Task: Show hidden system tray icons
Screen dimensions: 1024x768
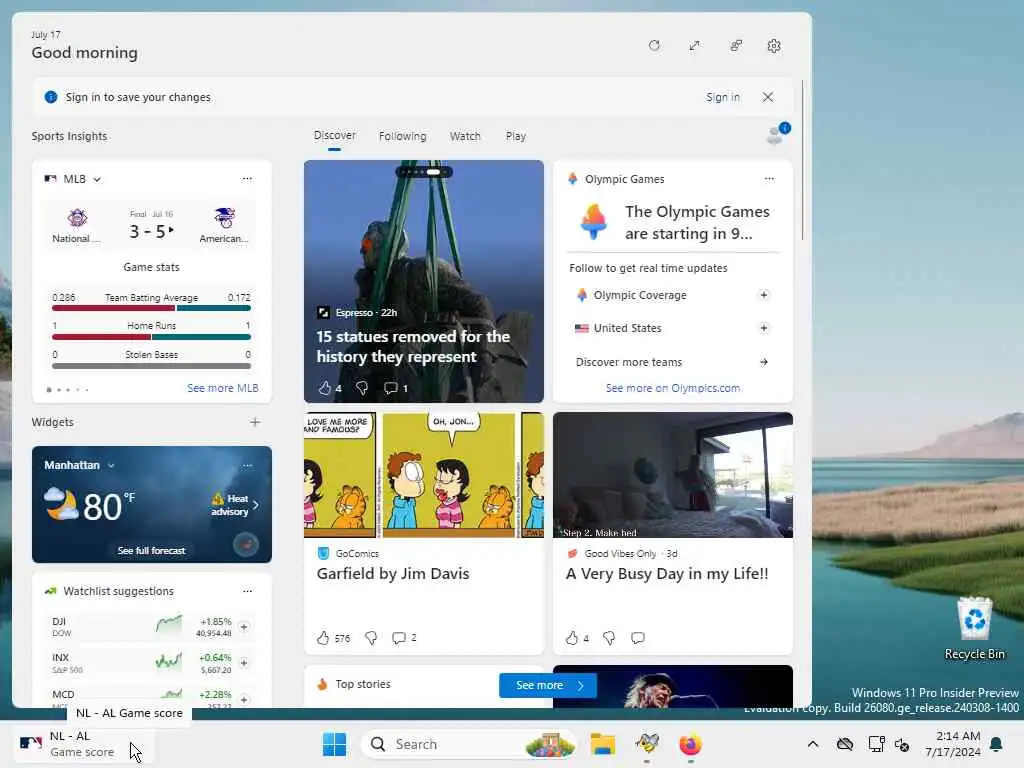Action: tap(812, 744)
